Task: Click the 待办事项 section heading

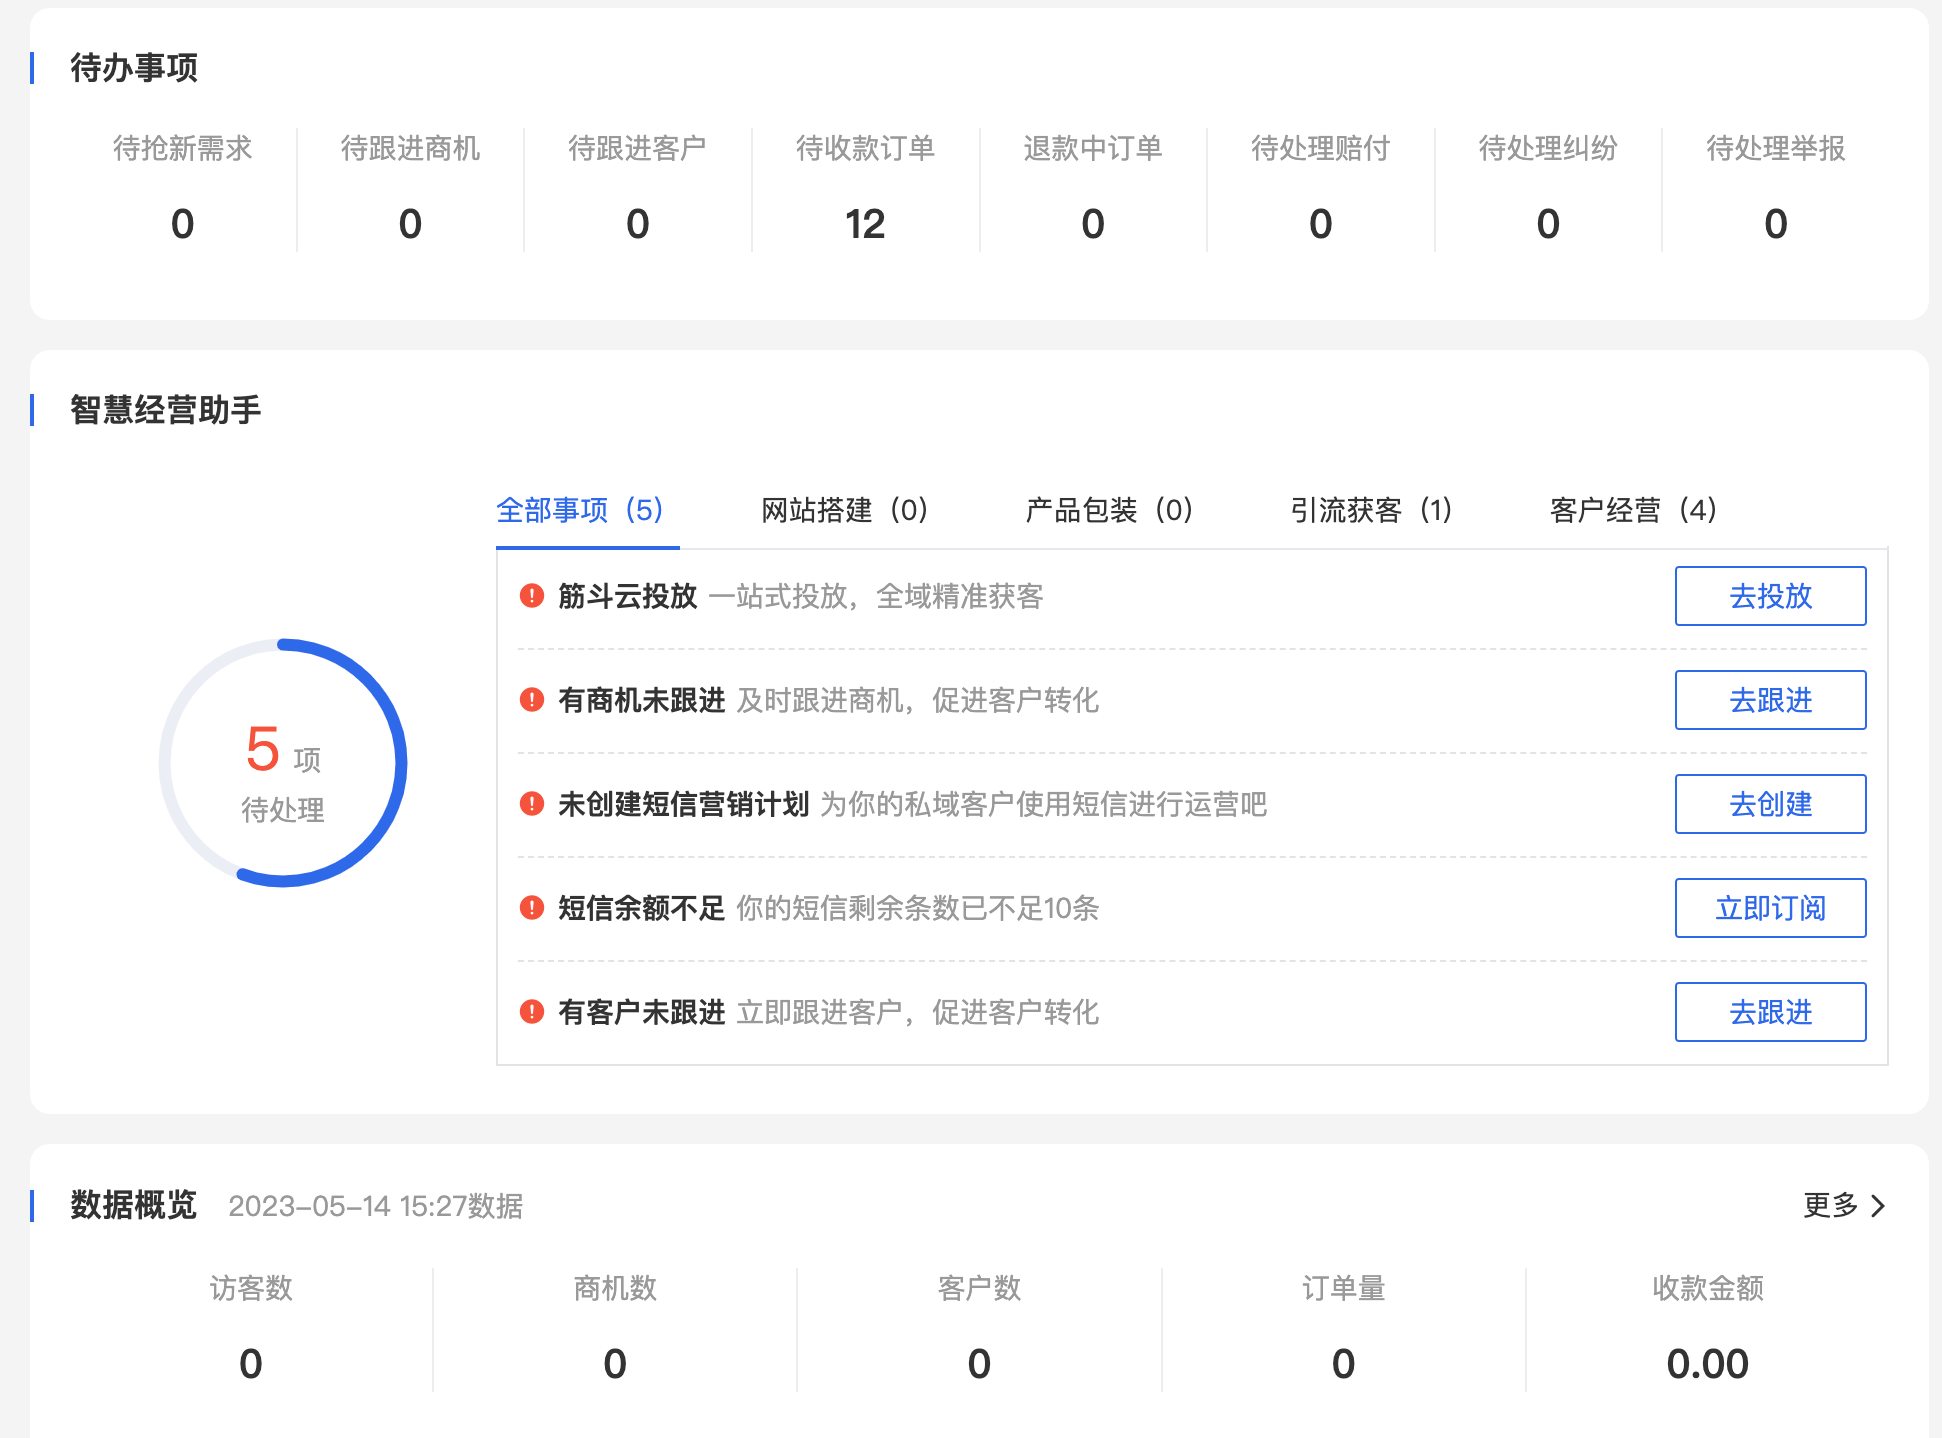Action: pos(134,68)
